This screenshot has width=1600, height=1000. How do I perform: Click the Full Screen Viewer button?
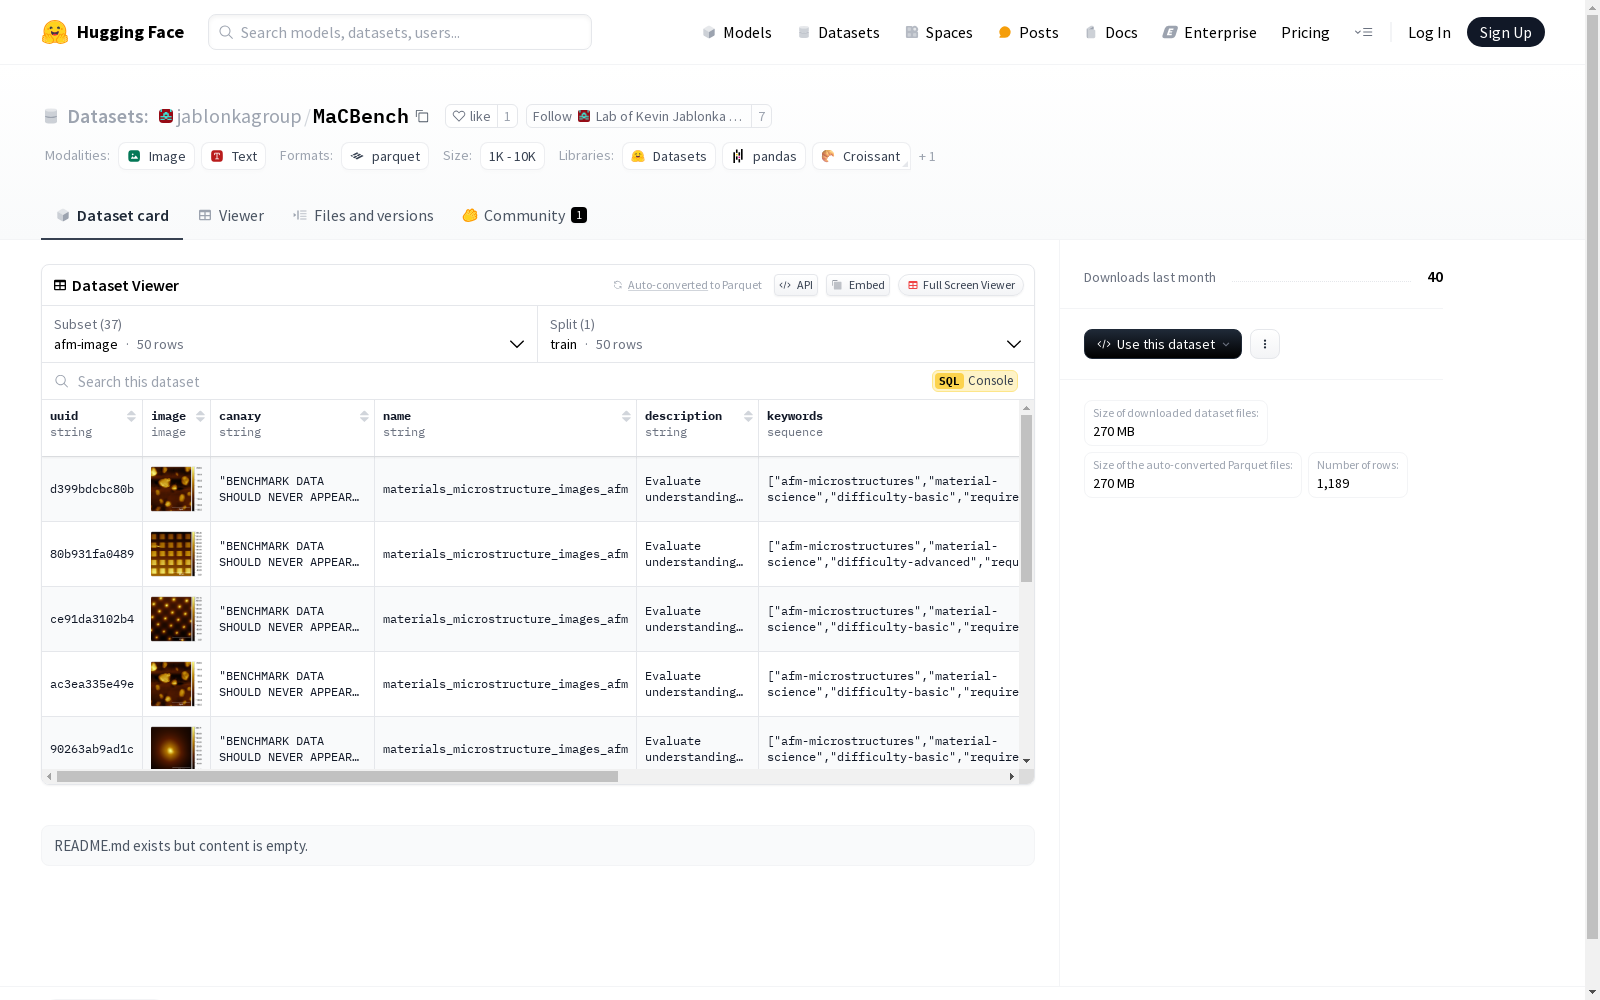960,285
